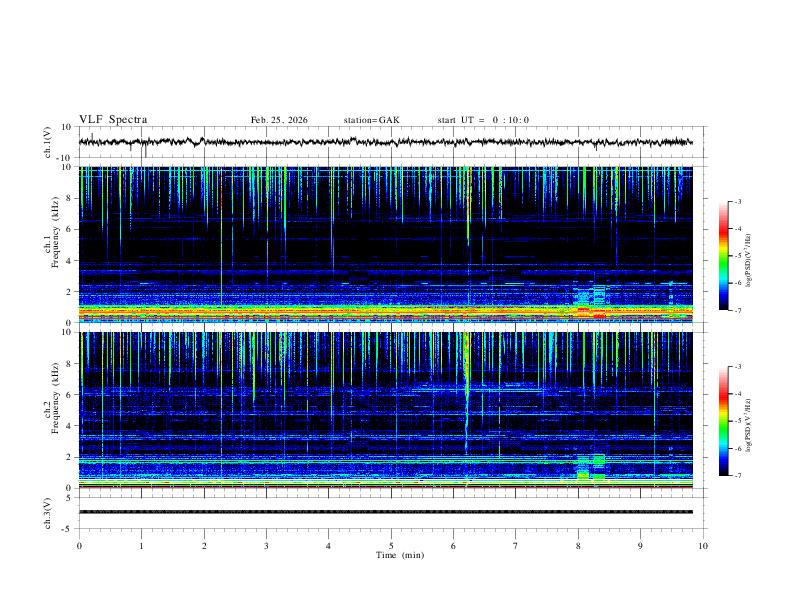Click time axis tick label "0"
Viewport: 792px width, 612px height.
(x=79, y=546)
